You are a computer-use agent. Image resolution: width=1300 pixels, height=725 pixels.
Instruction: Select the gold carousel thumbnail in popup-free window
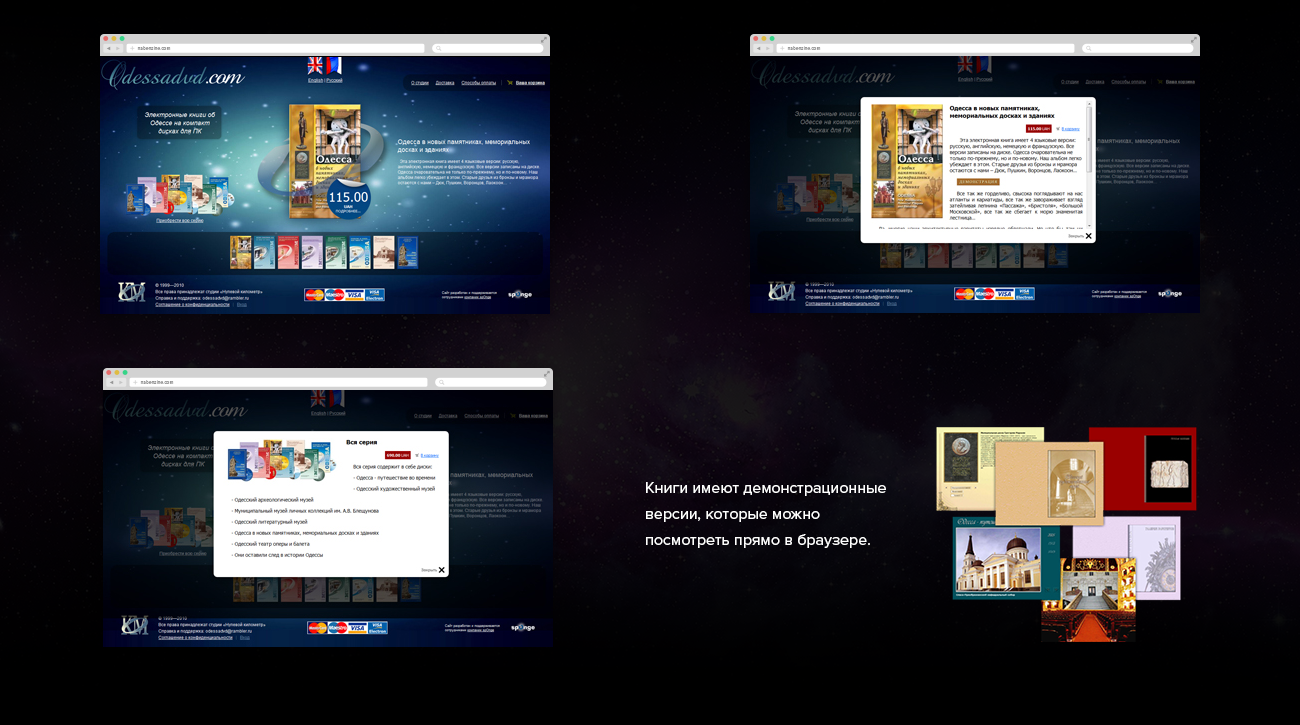coord(240,252)
